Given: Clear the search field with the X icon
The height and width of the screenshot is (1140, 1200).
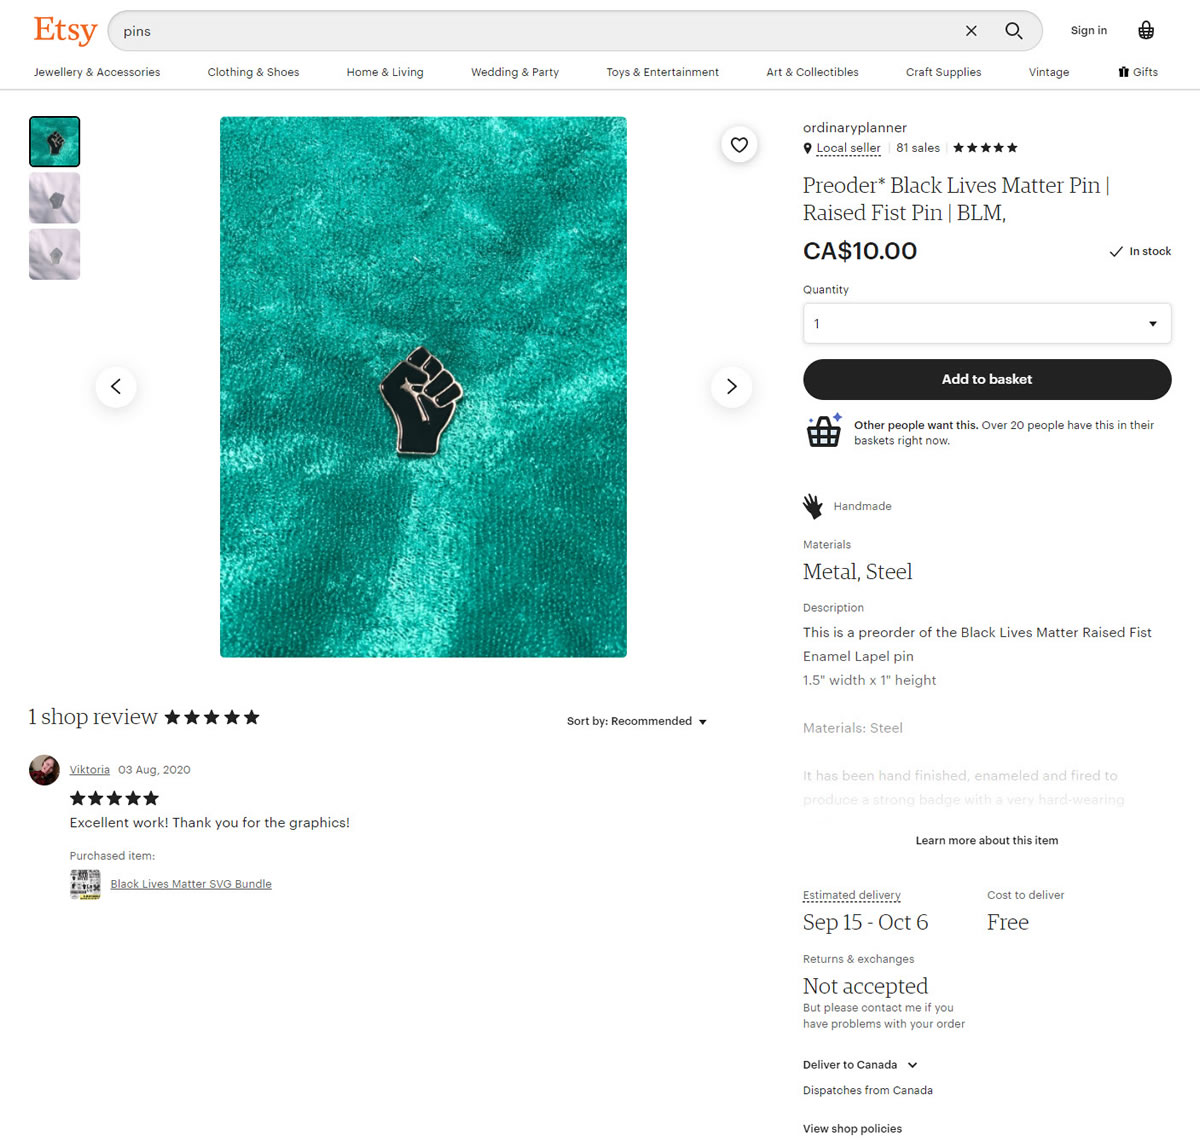Looking at the screenshot, I should 971,31.
